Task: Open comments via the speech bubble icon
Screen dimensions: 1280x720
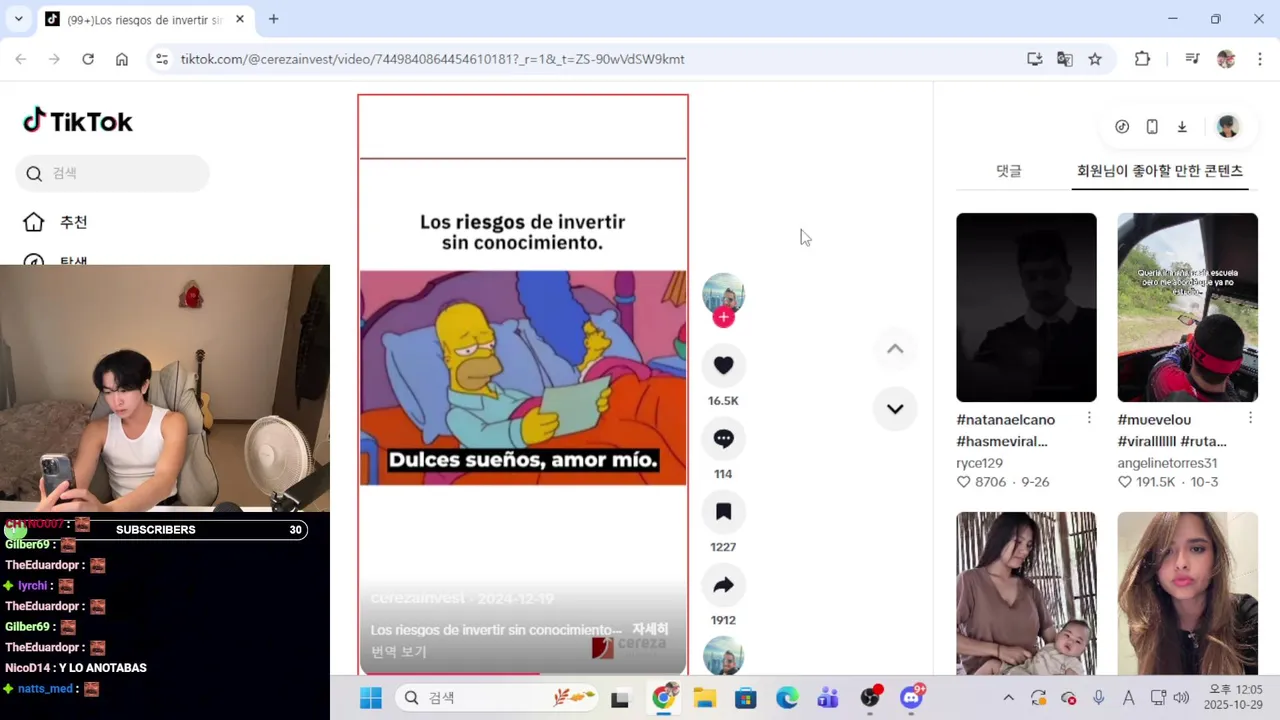Action: pos(723,439)
